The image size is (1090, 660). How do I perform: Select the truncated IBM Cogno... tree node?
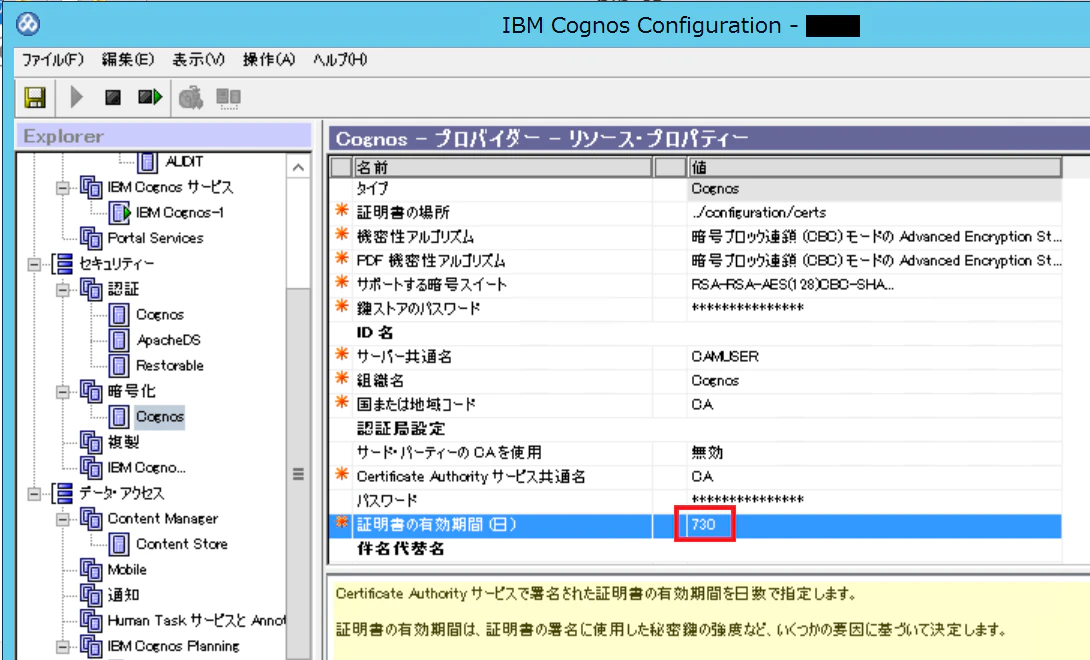pyautogui.click(x=147, y=467)
